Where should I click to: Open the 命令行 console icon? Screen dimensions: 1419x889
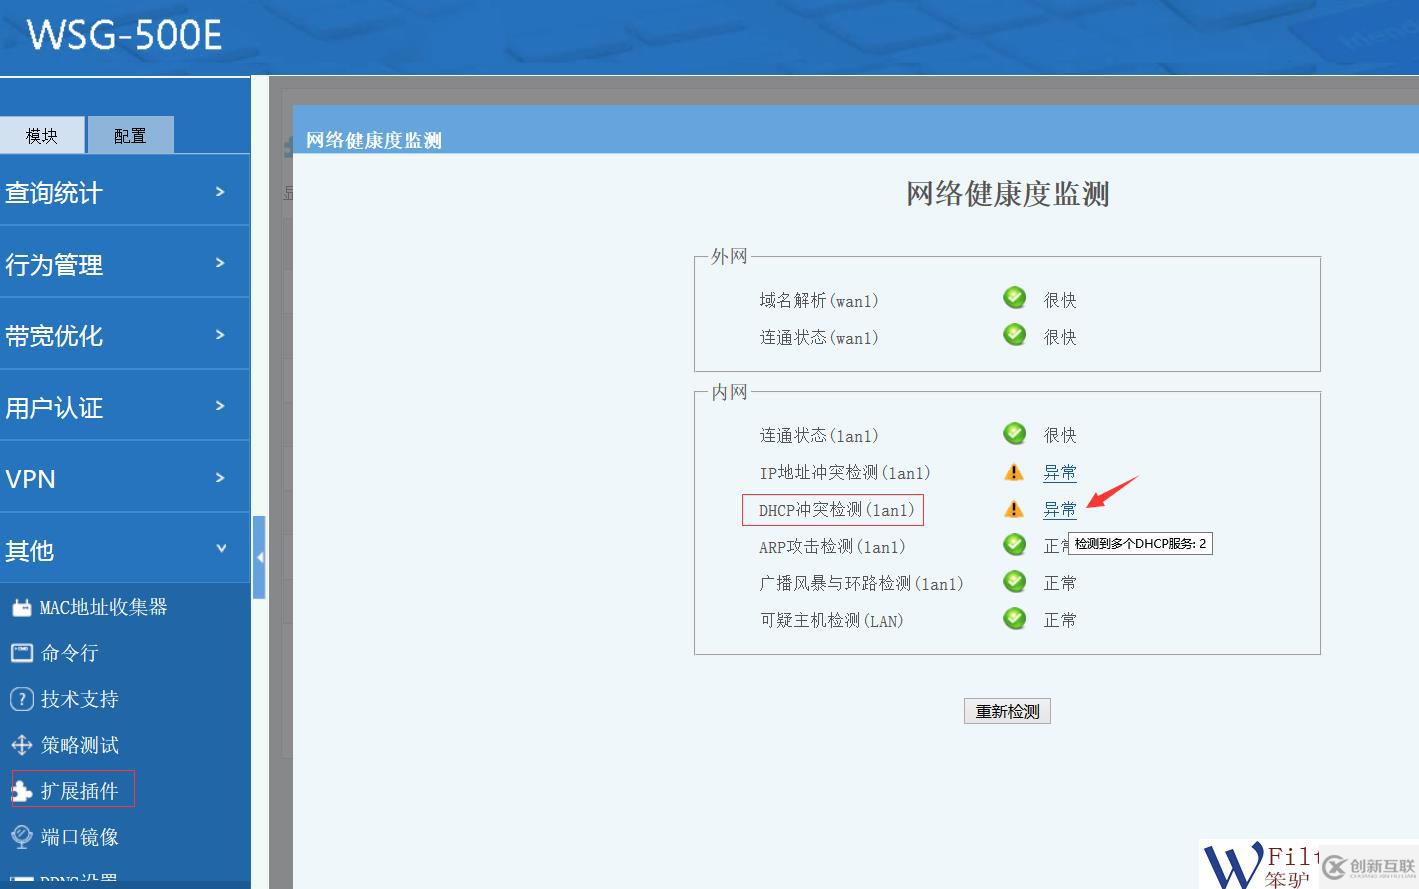click(21, 652)
